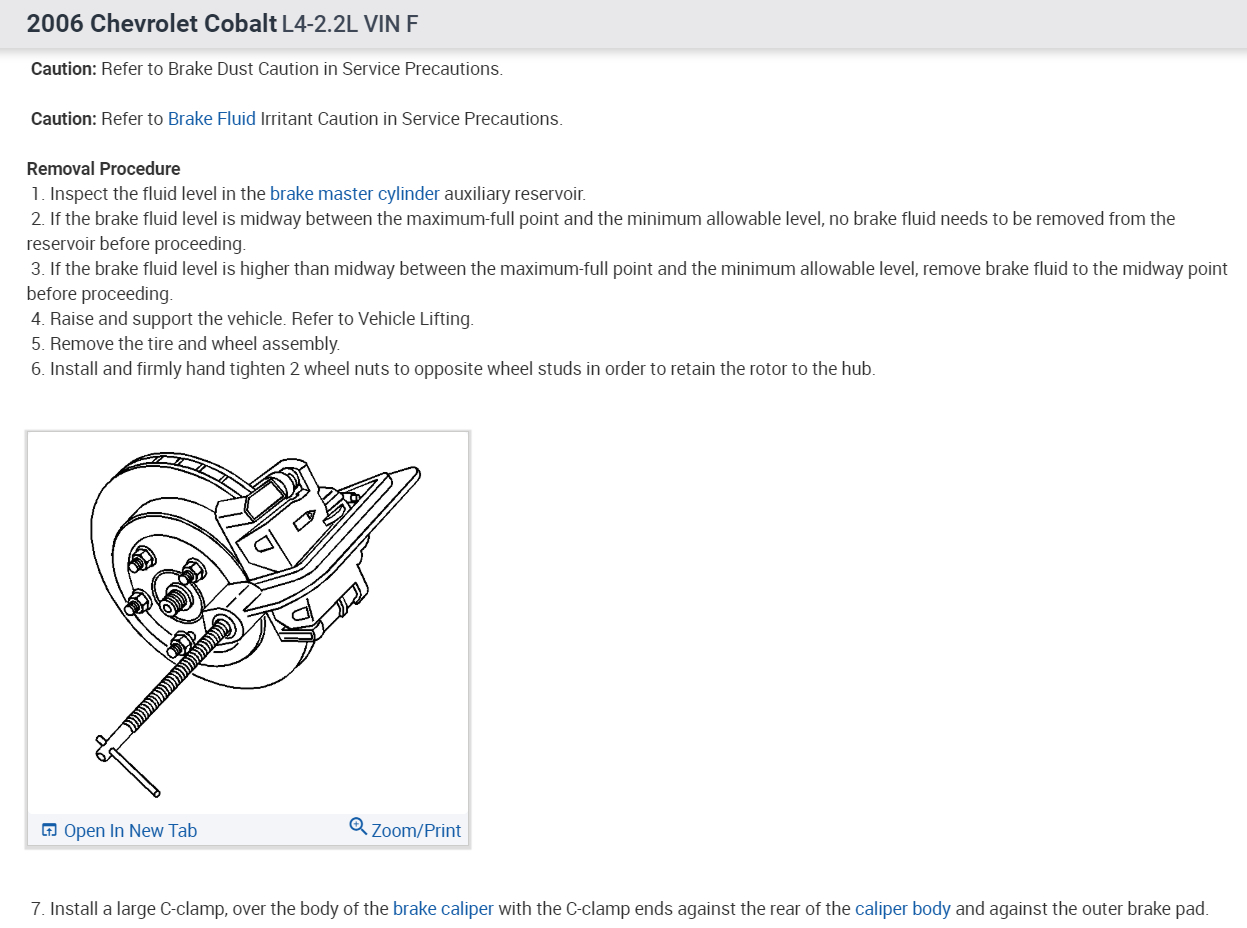
Task: Click step 6 about hand tightening wheel nuts
Action: (453, 369)
